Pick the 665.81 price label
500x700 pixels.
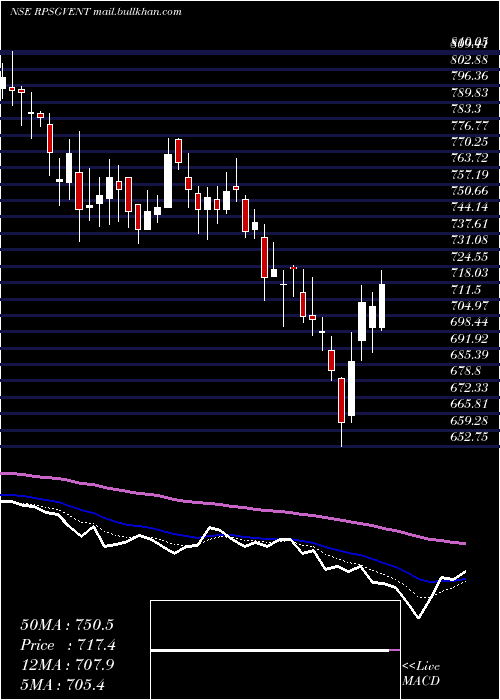tap(469, 404)
